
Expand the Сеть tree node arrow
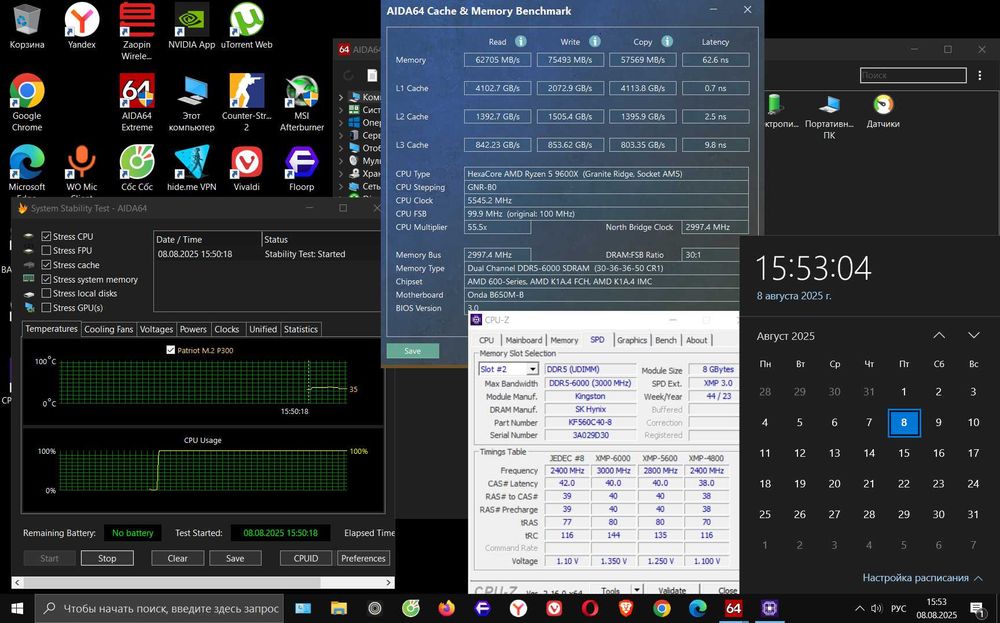coord(341,186)
